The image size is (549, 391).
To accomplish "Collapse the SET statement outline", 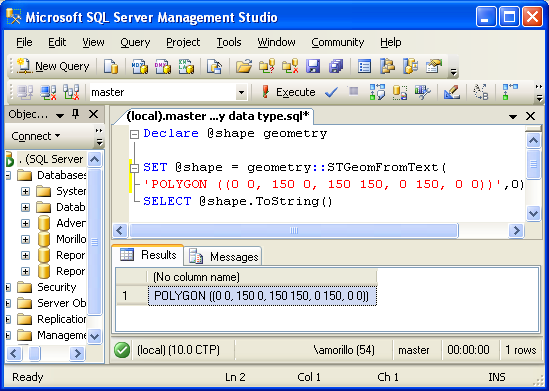I will pos(134,168).
